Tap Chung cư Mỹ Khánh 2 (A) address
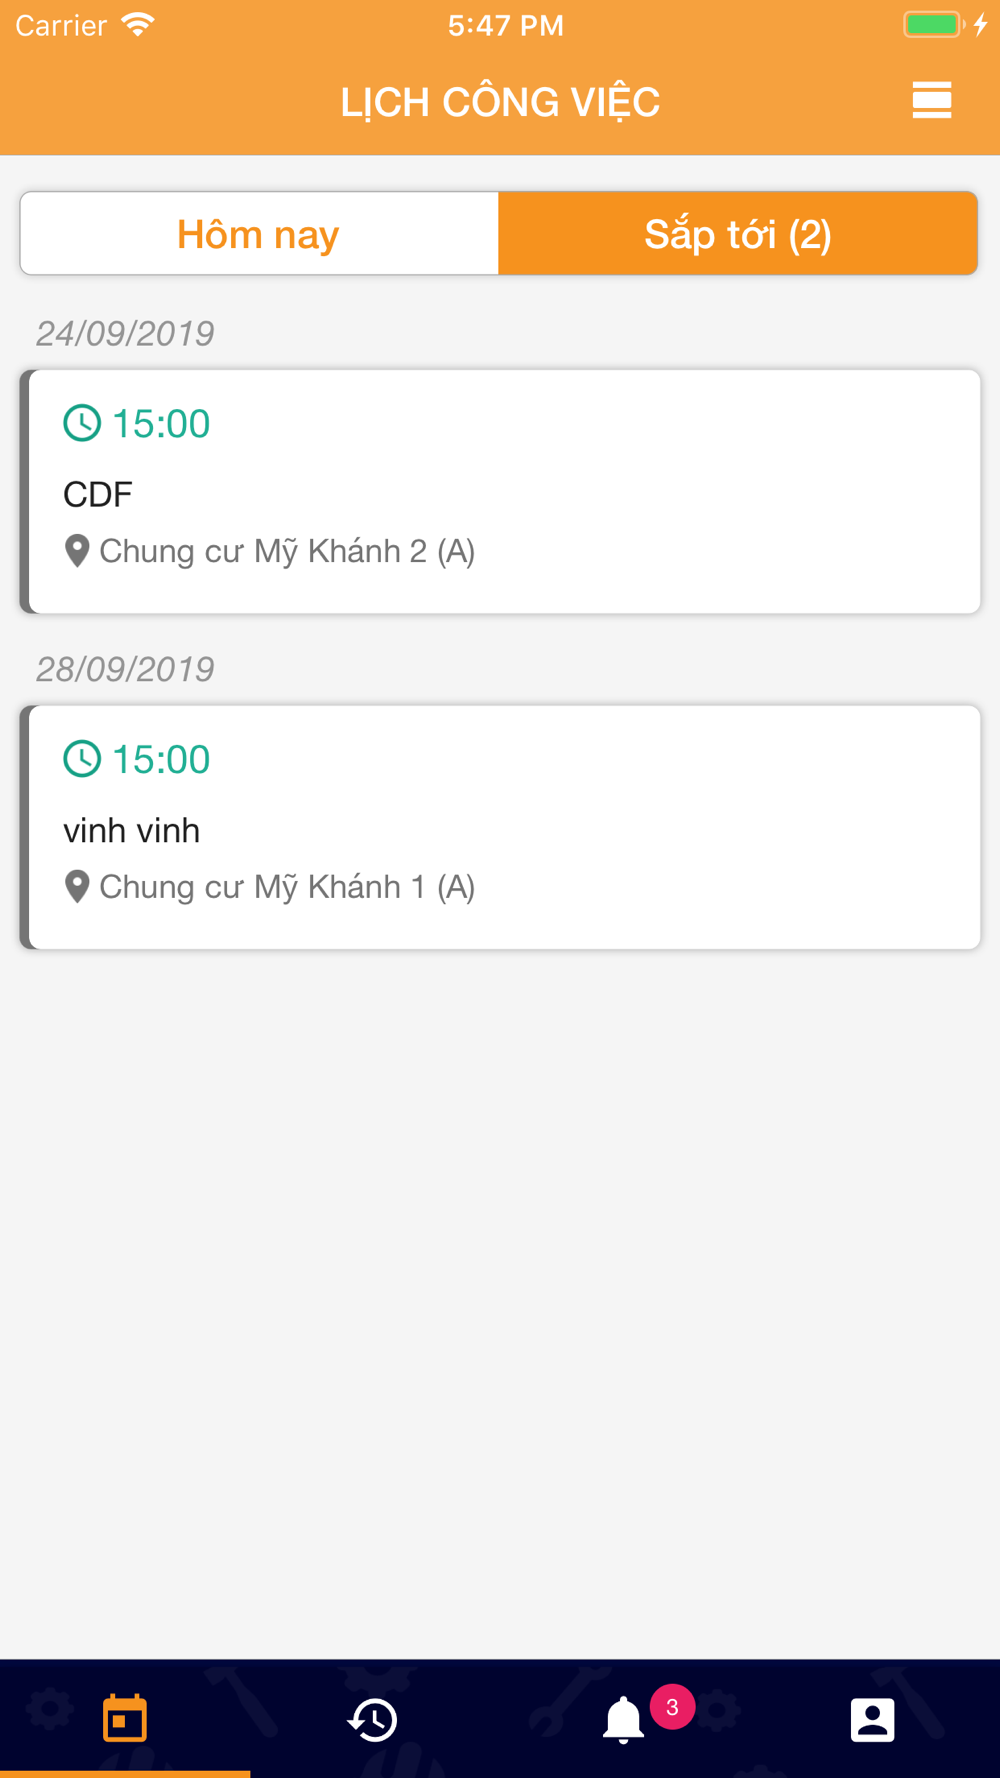Screen dimensions: 1000x1778 (287, 551)
